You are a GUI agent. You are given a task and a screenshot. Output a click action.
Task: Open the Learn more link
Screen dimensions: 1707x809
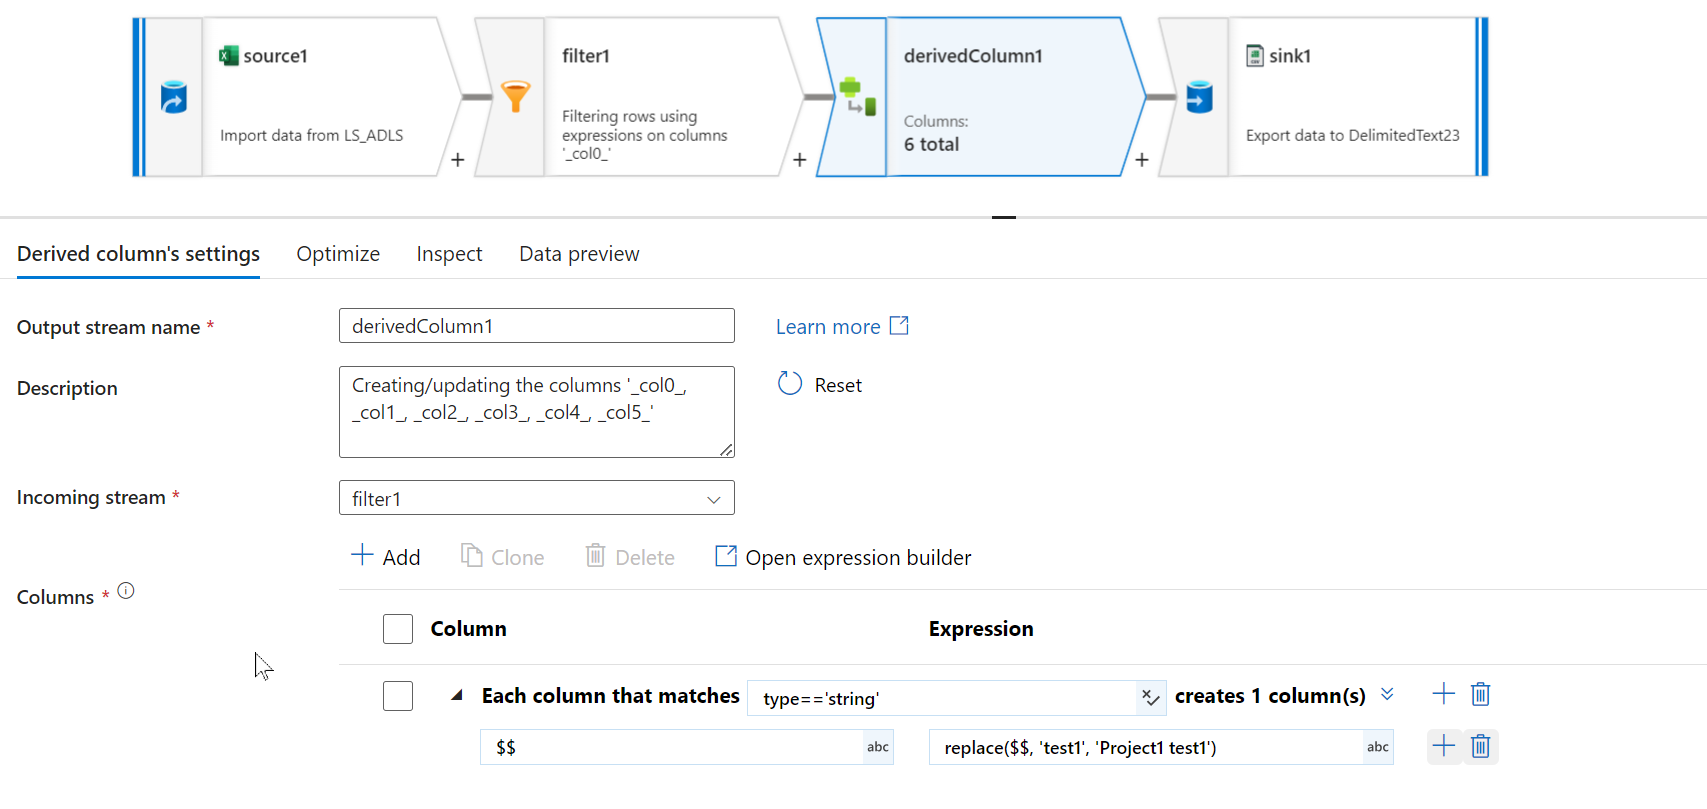841,327
